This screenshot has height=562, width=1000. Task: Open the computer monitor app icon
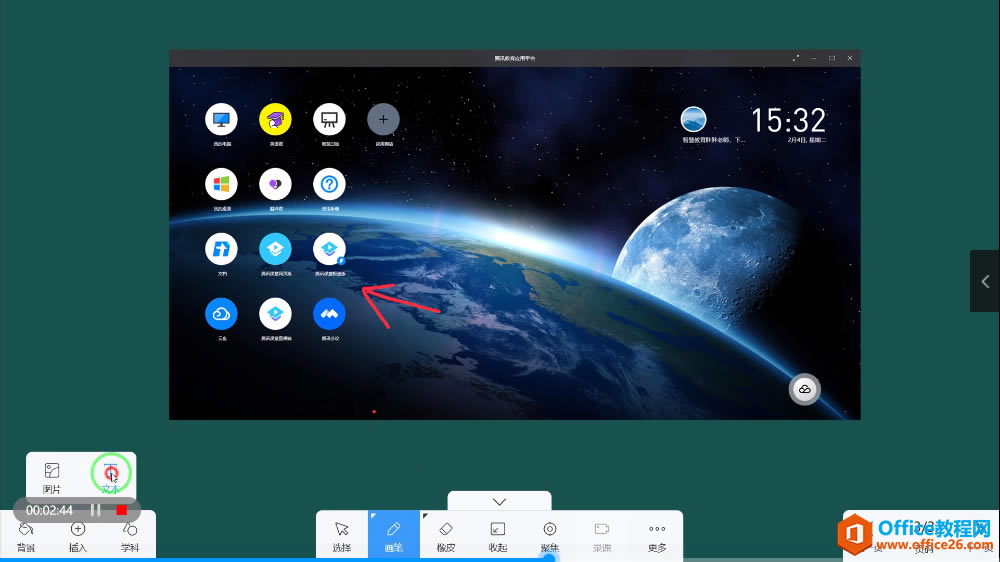click(x=221, y=119)
